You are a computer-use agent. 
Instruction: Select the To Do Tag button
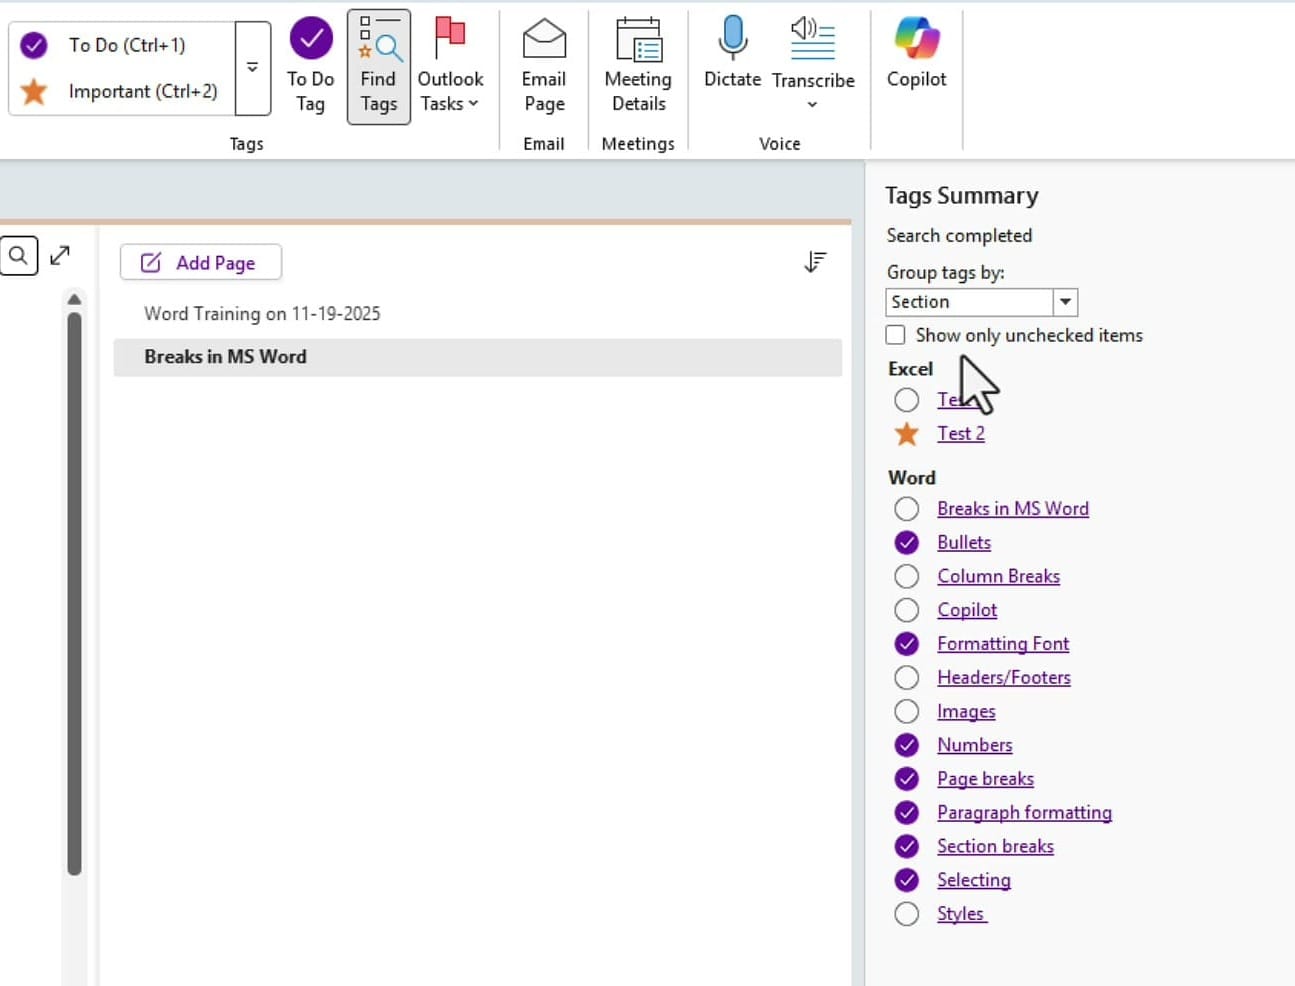coord(310,65)
